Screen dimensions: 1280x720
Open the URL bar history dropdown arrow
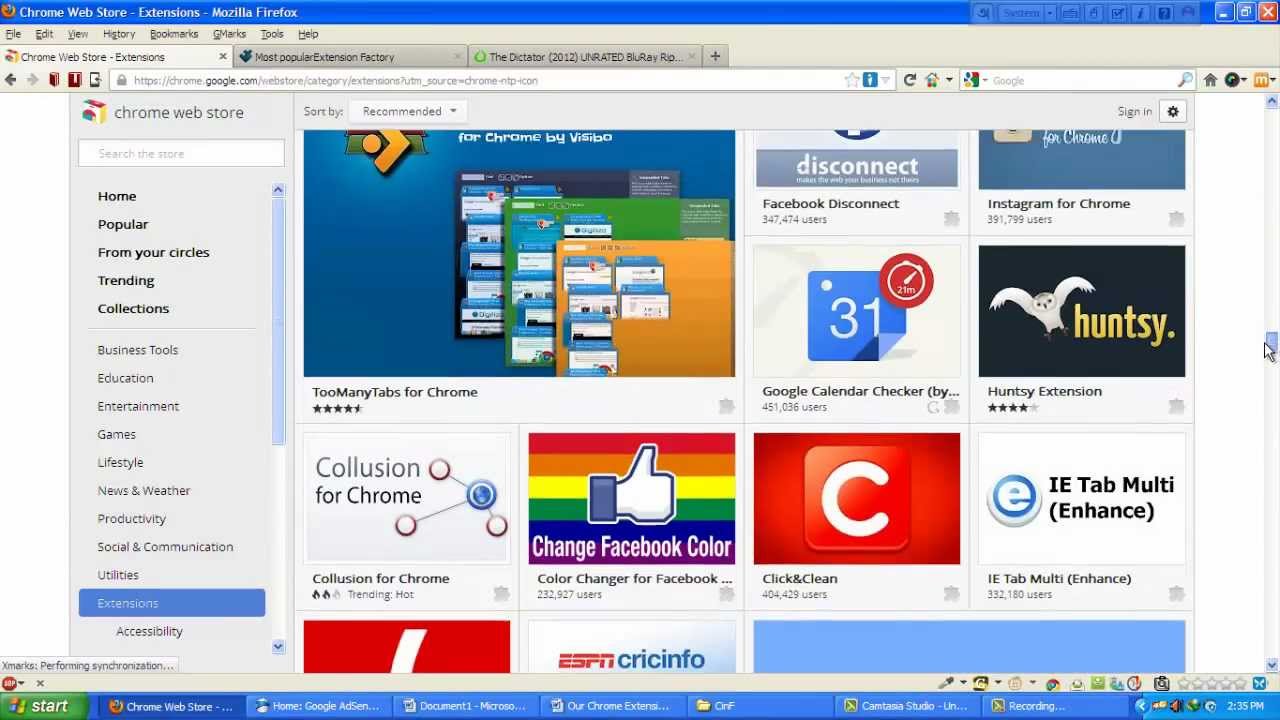(886, 81)
